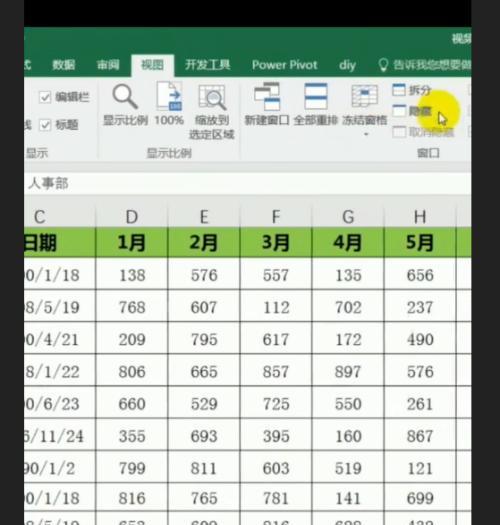Select cell with value 781
The width and height of the screenshot is (500, 525).
276,498
